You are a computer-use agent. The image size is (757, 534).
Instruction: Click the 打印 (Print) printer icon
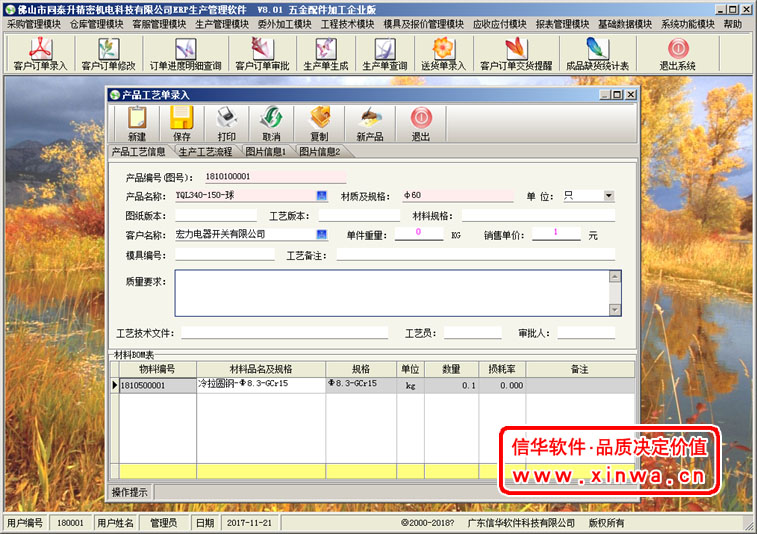226,123
